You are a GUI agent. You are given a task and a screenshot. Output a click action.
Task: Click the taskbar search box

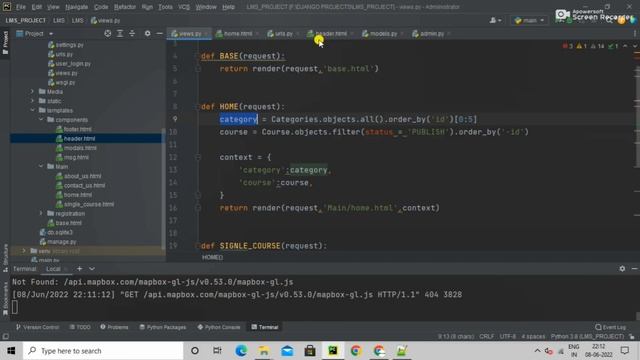coord(103,351)
